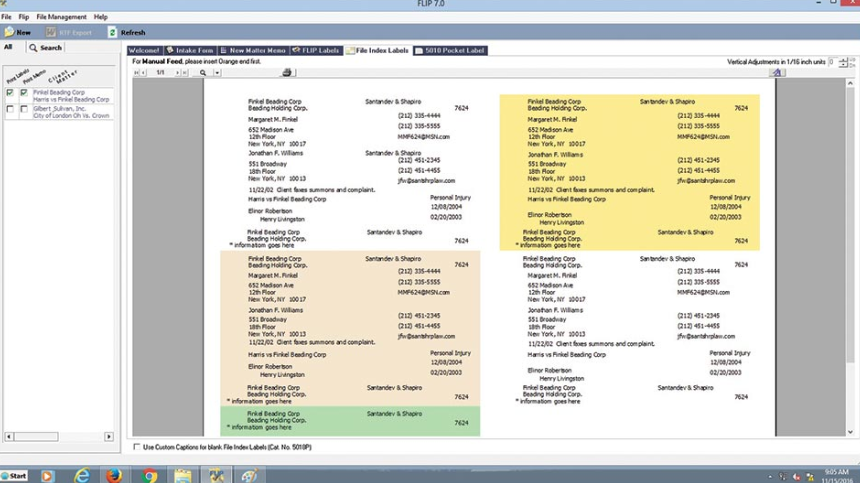860x483 pixels.
Task: Open the Search tab in sidebar
Action: click(x=46, y=48)
